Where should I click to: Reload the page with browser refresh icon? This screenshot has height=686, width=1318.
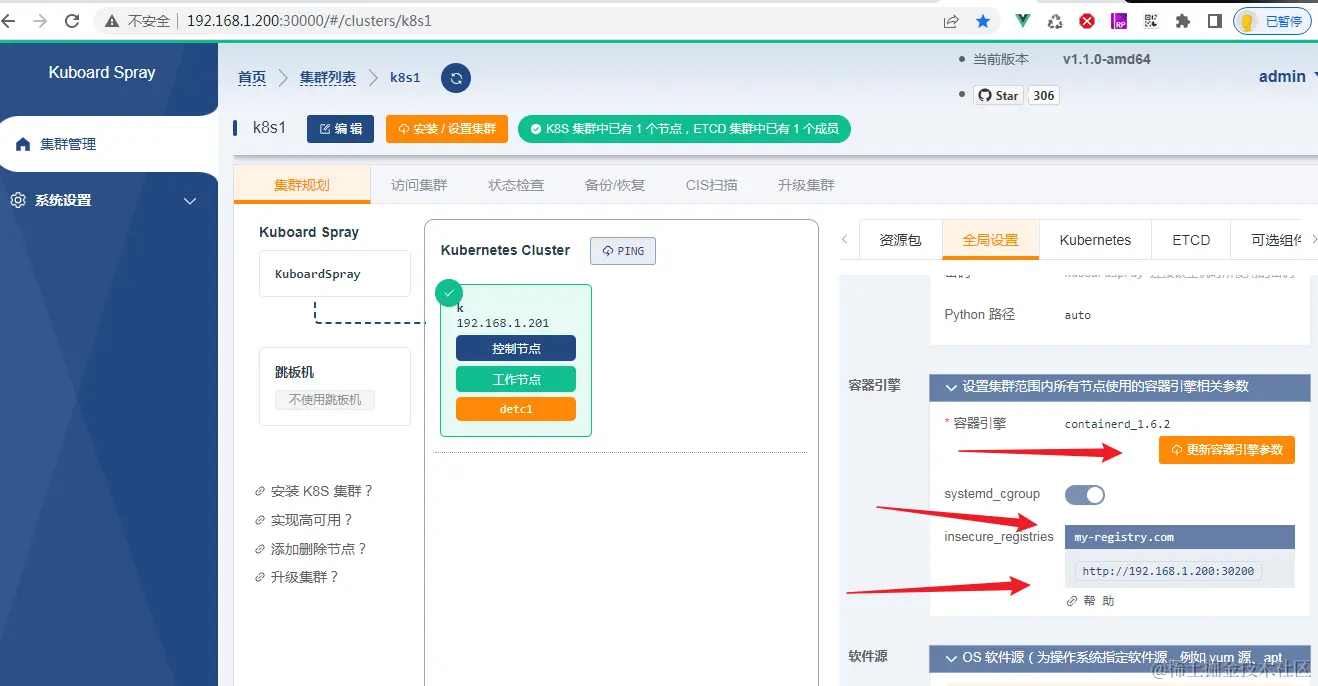point(72,20)
